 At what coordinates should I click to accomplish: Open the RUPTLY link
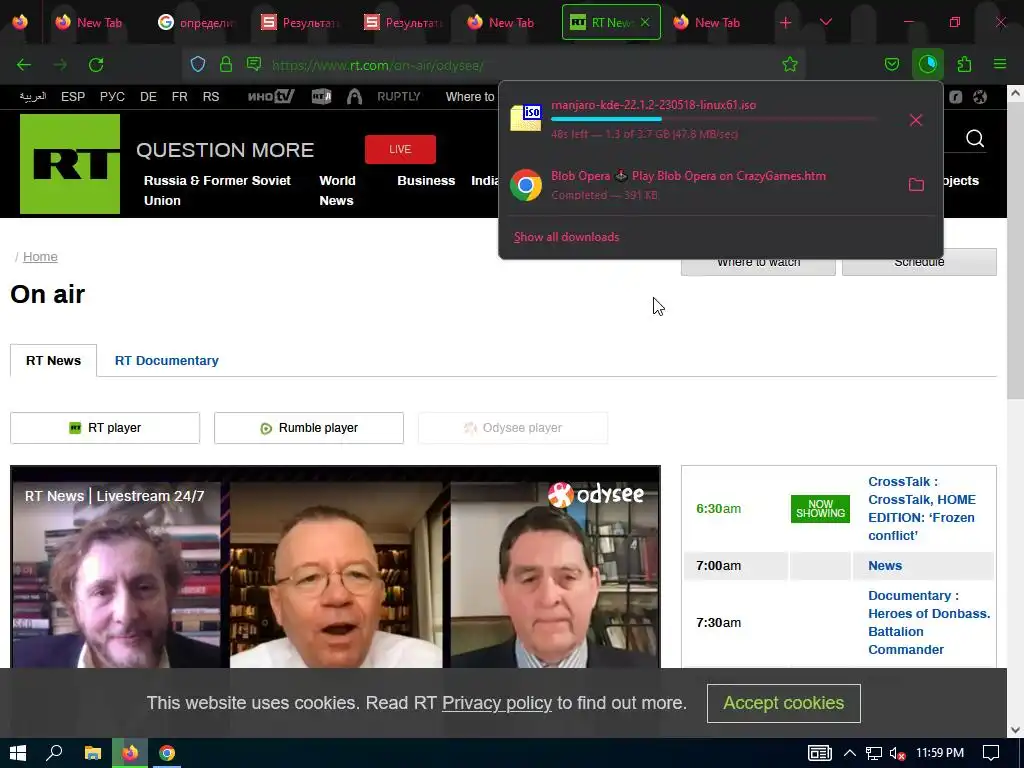[398, 97]
